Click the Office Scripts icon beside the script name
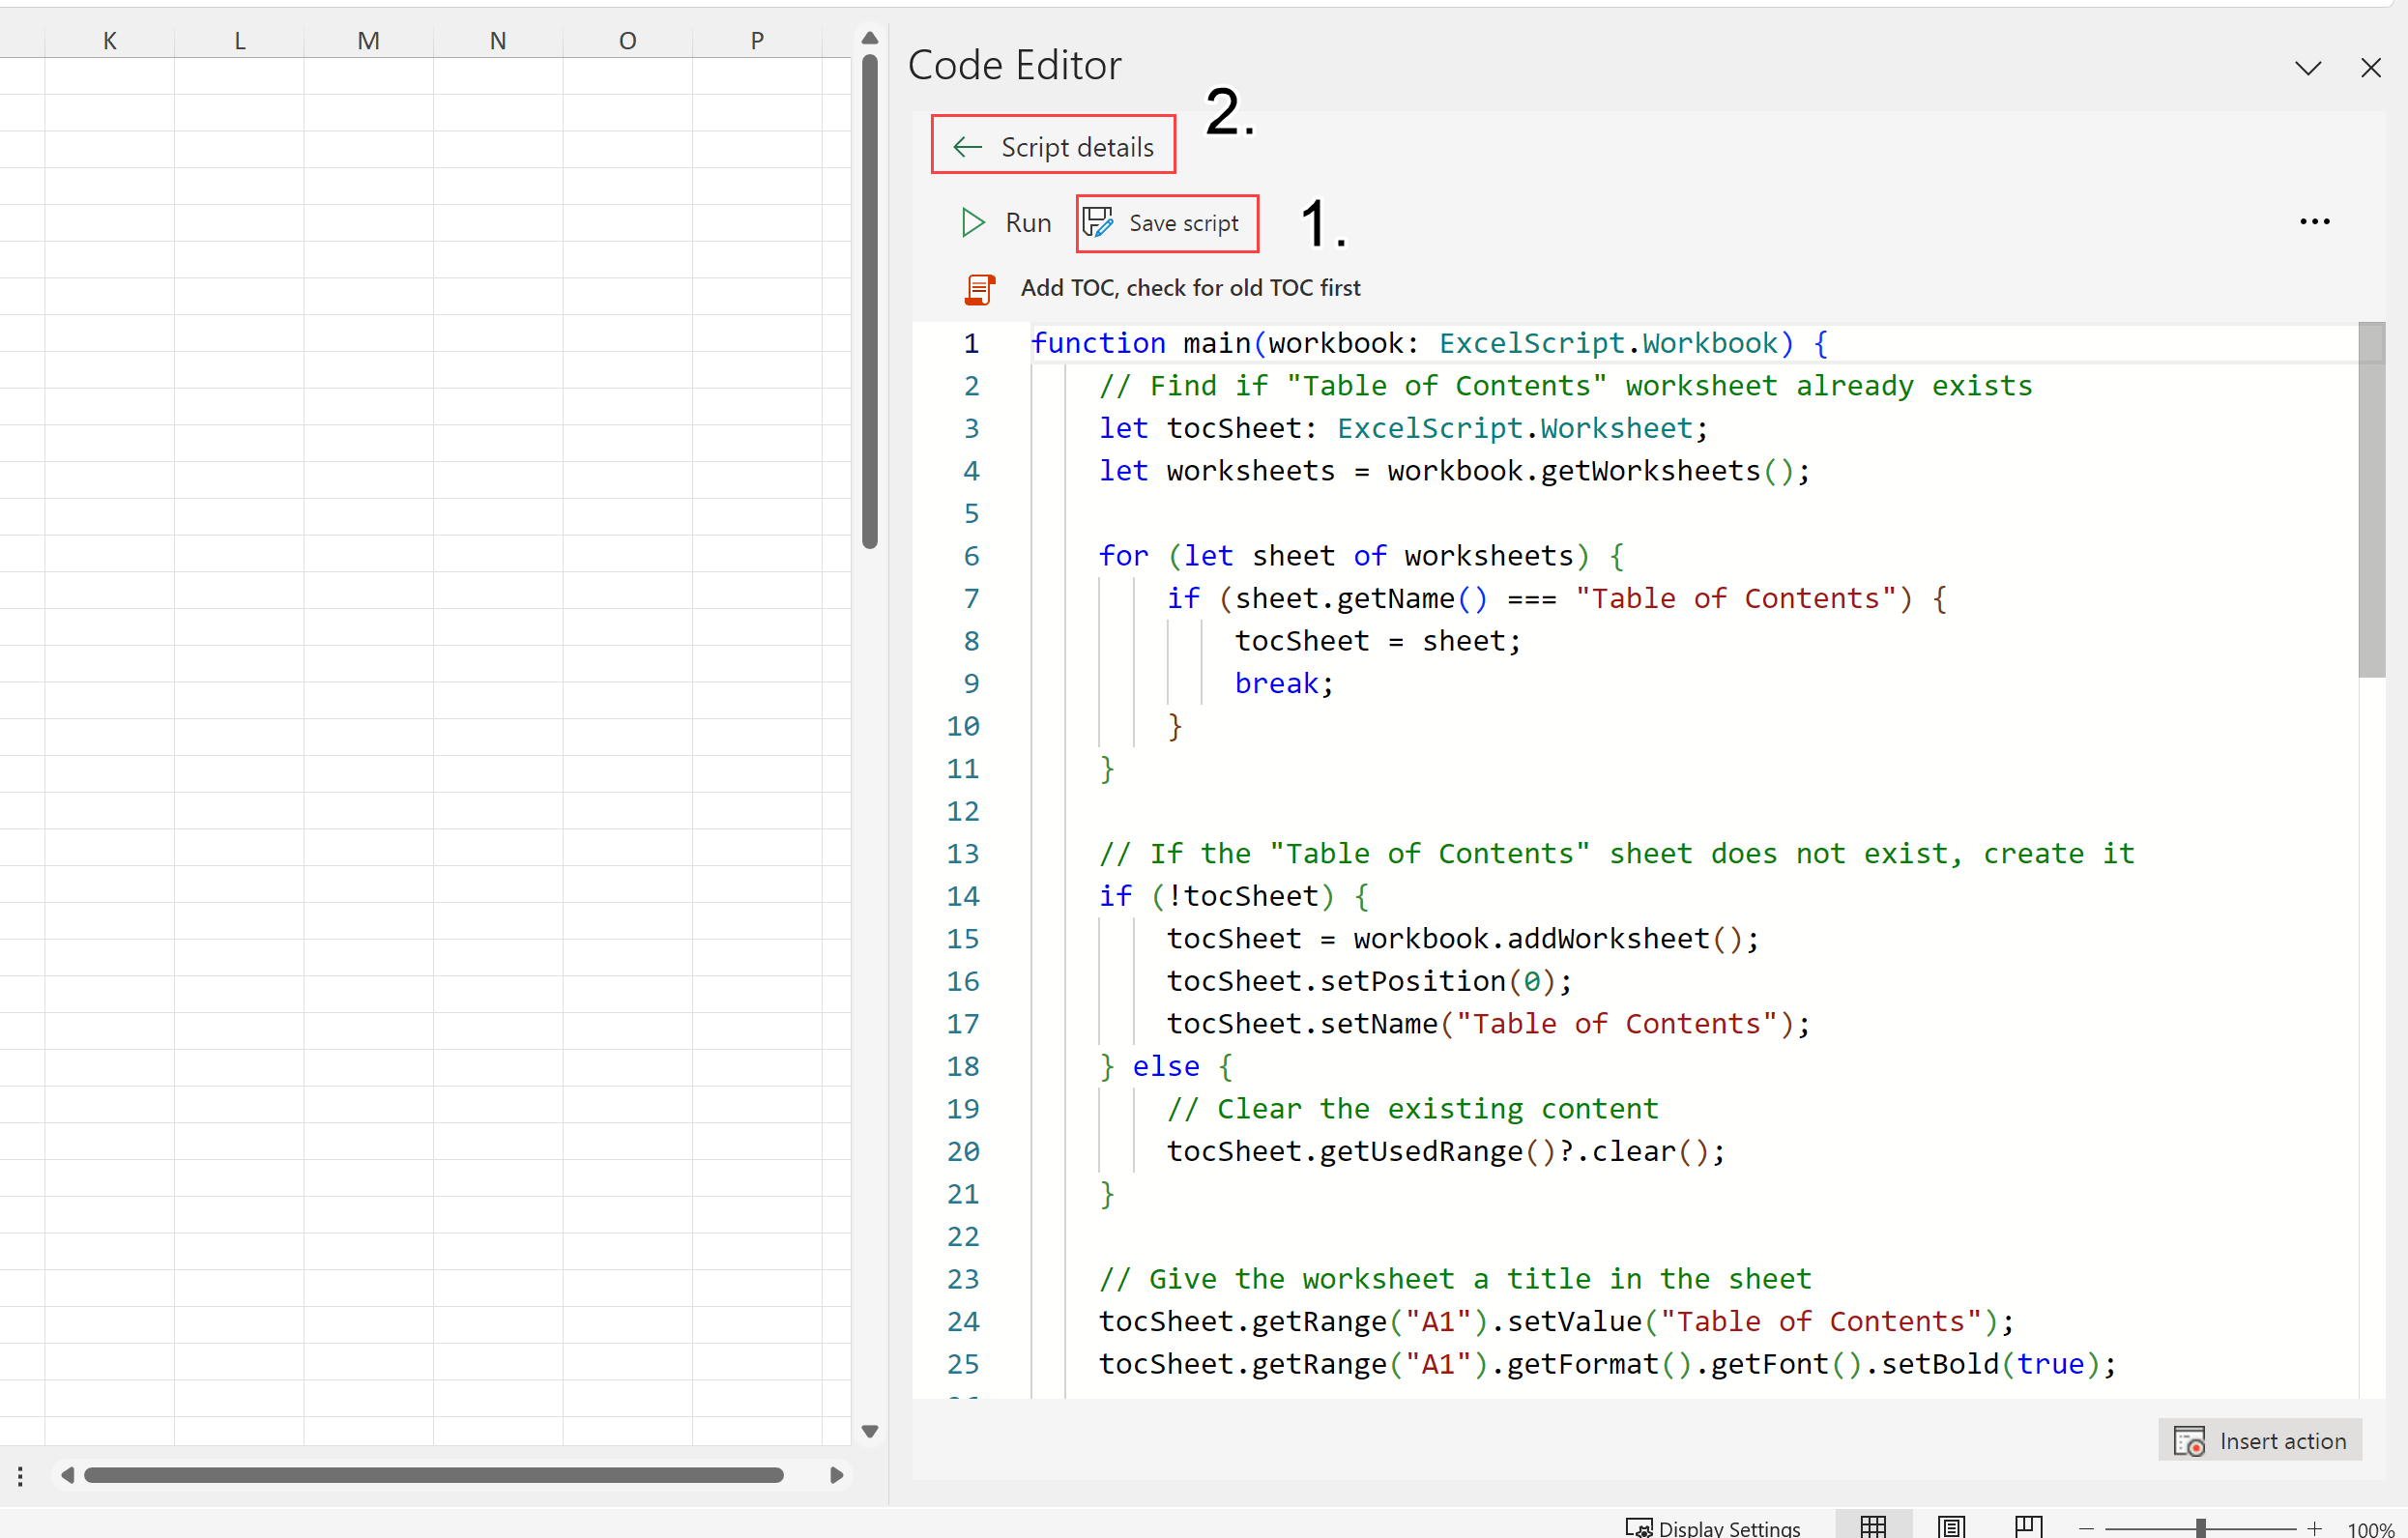The width and height of the screenshot is (2408, 1538). tap(980, 288)
